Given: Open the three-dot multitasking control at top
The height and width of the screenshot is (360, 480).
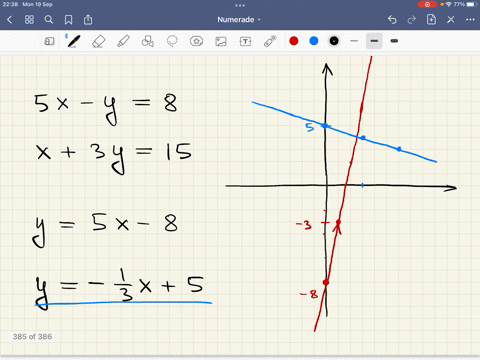Looking at the screenshot, I should 240,5.
